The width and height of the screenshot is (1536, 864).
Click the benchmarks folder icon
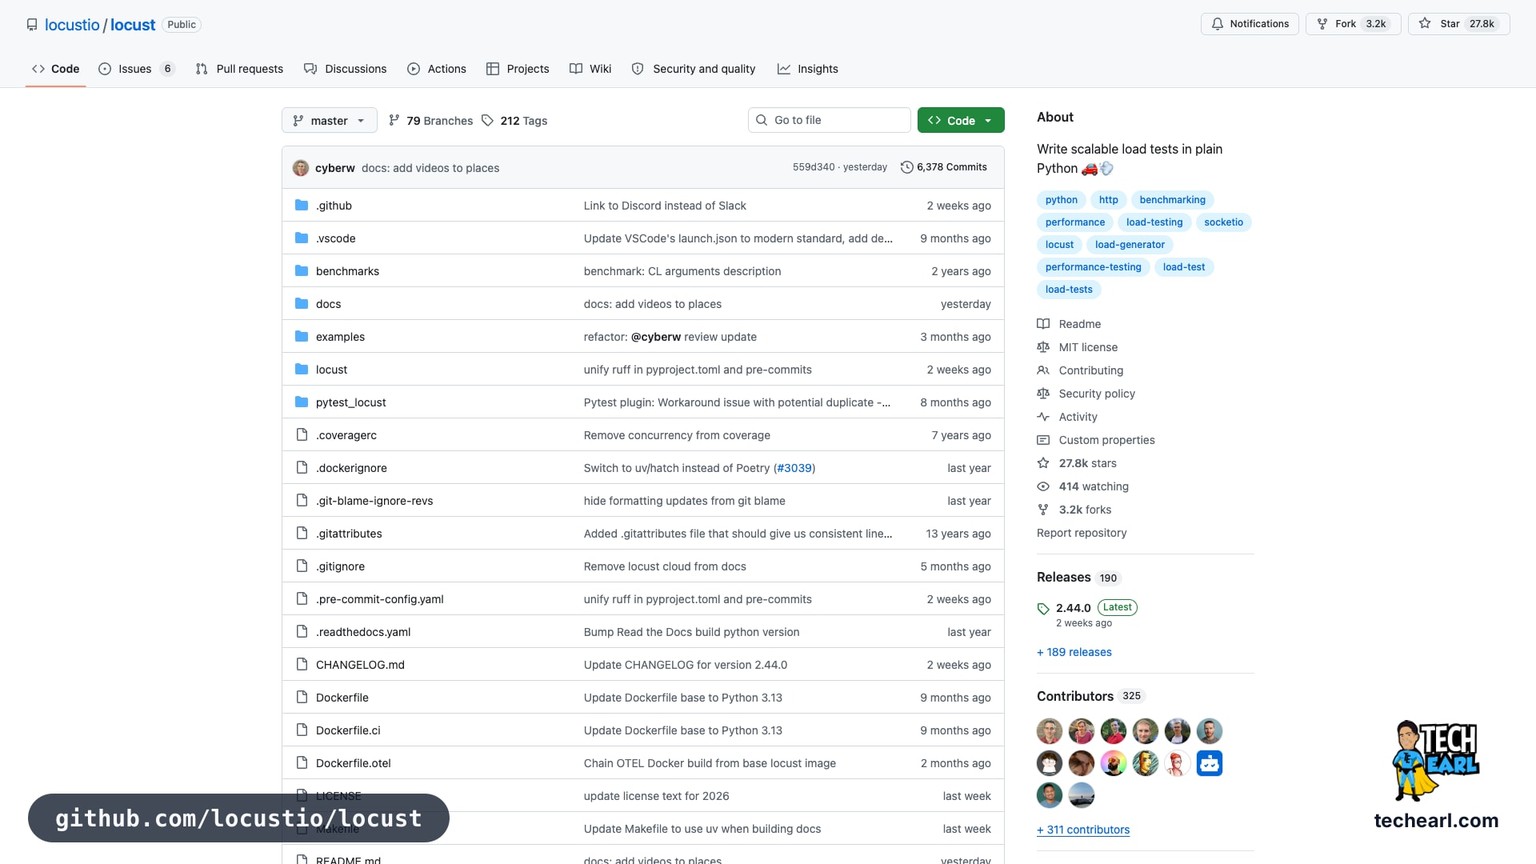pos(302,271)
